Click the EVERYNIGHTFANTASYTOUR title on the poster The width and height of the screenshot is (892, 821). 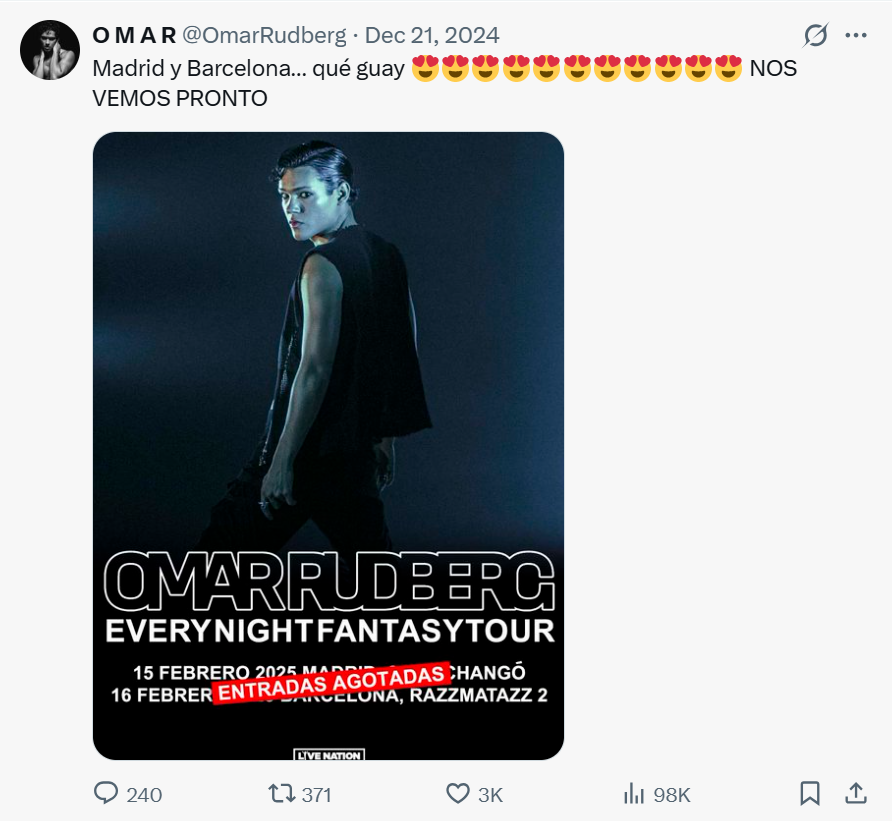[x=328, y=631]
